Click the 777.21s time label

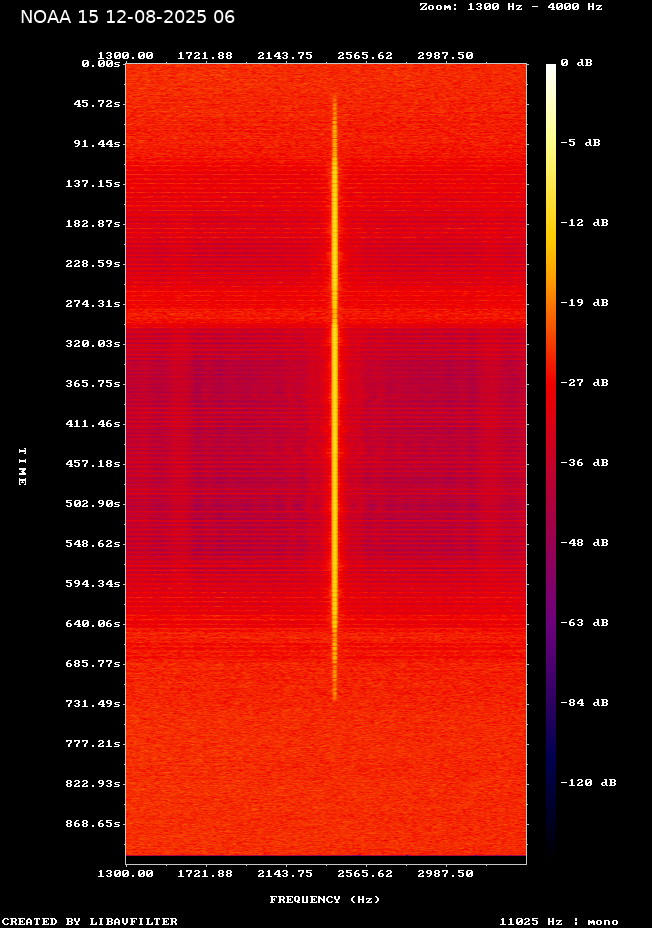(x=93, y=743)
